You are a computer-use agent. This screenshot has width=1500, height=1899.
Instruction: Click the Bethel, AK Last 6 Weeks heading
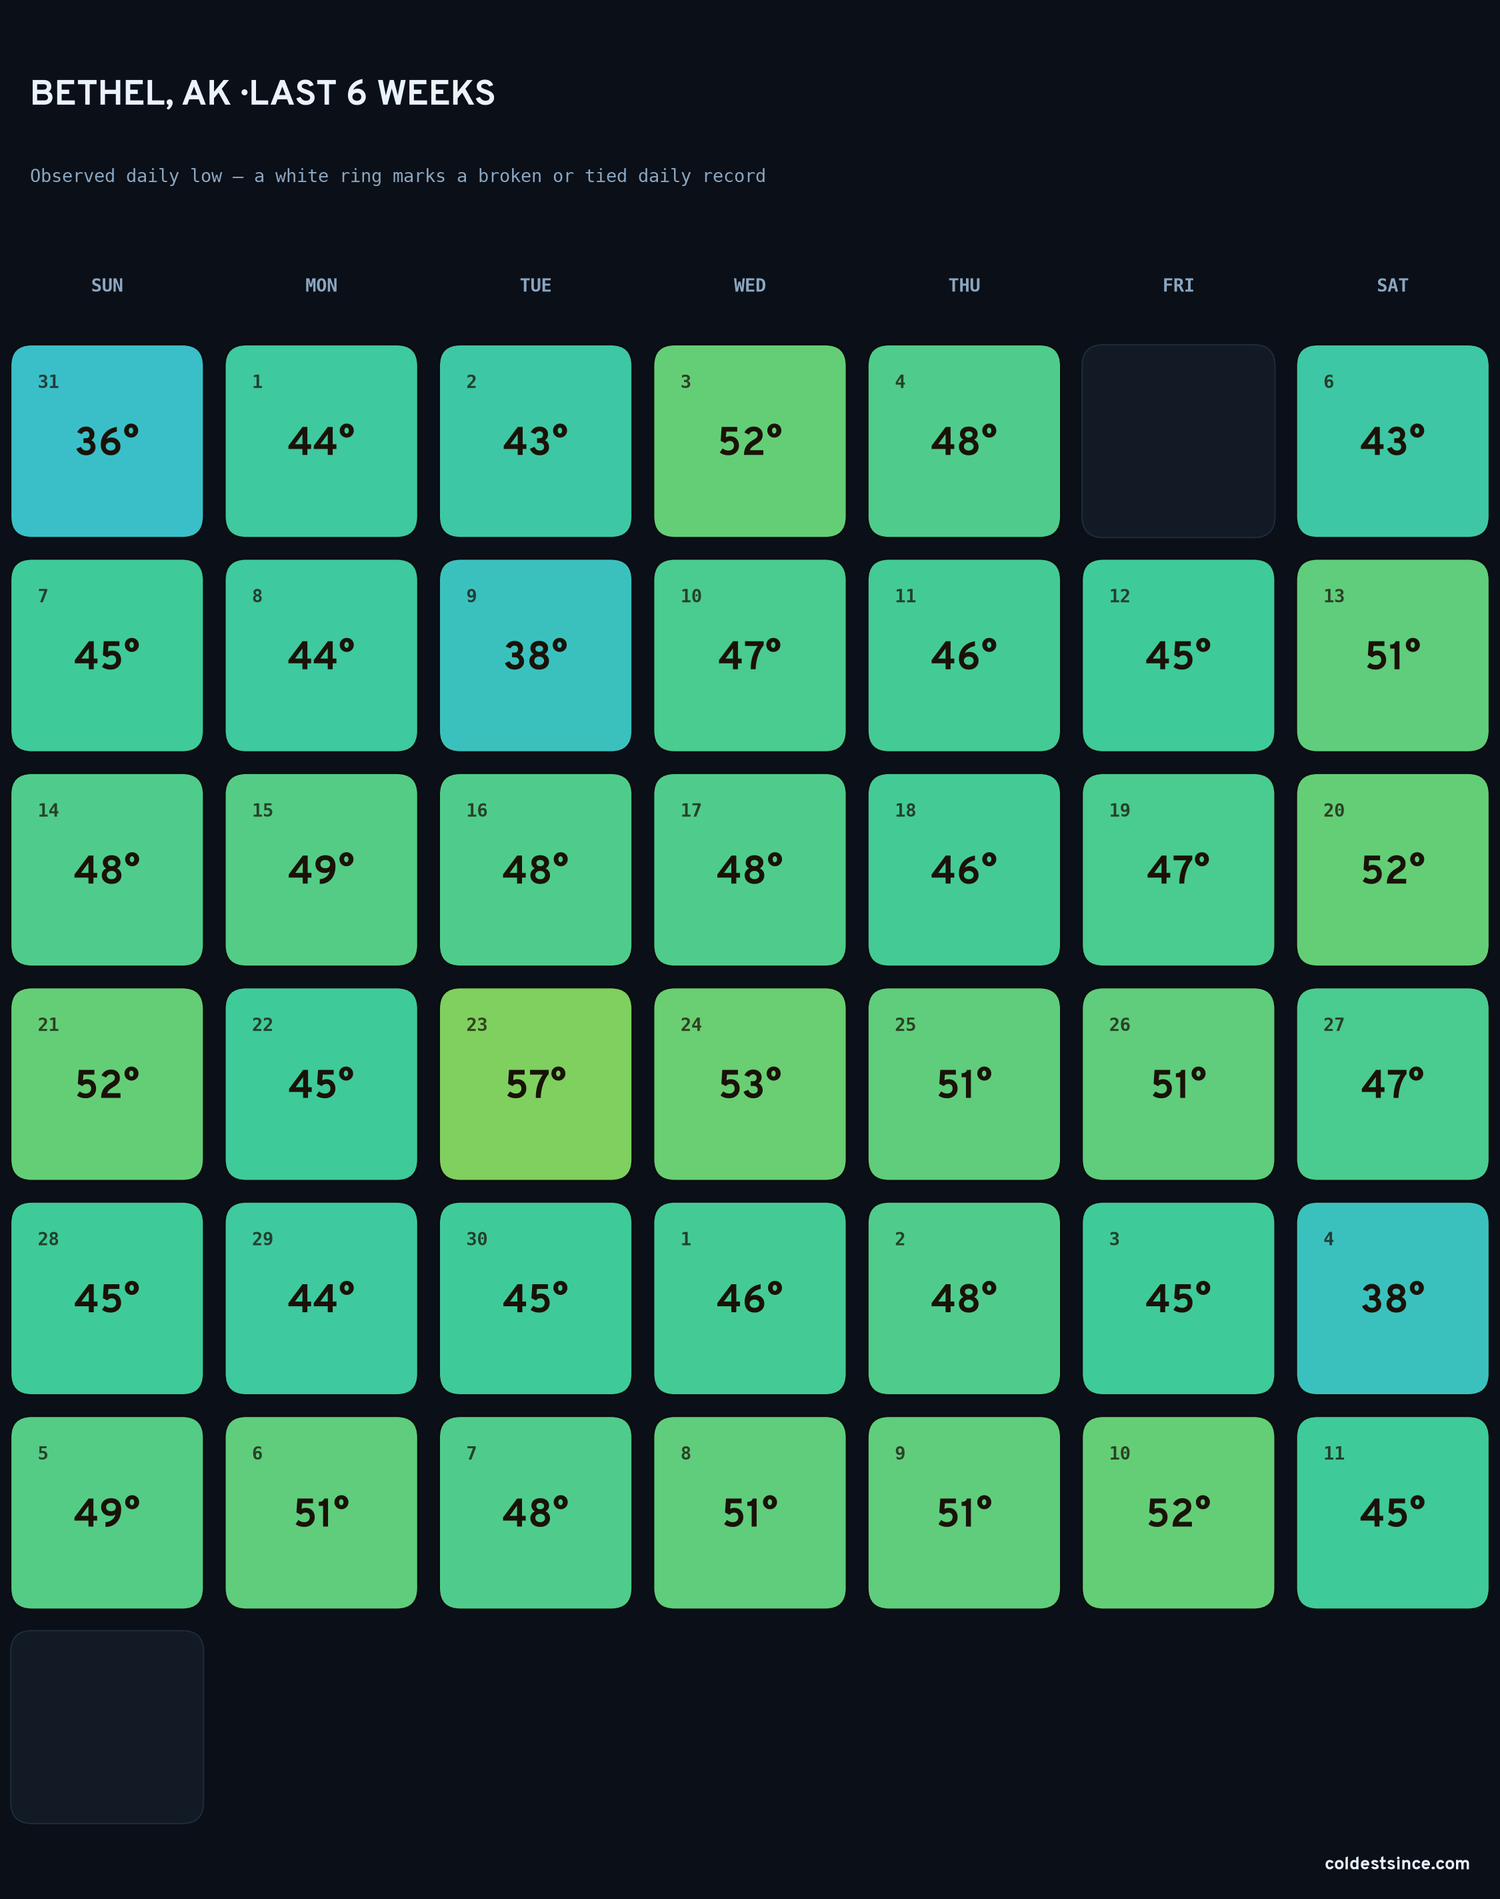(263, 93)
